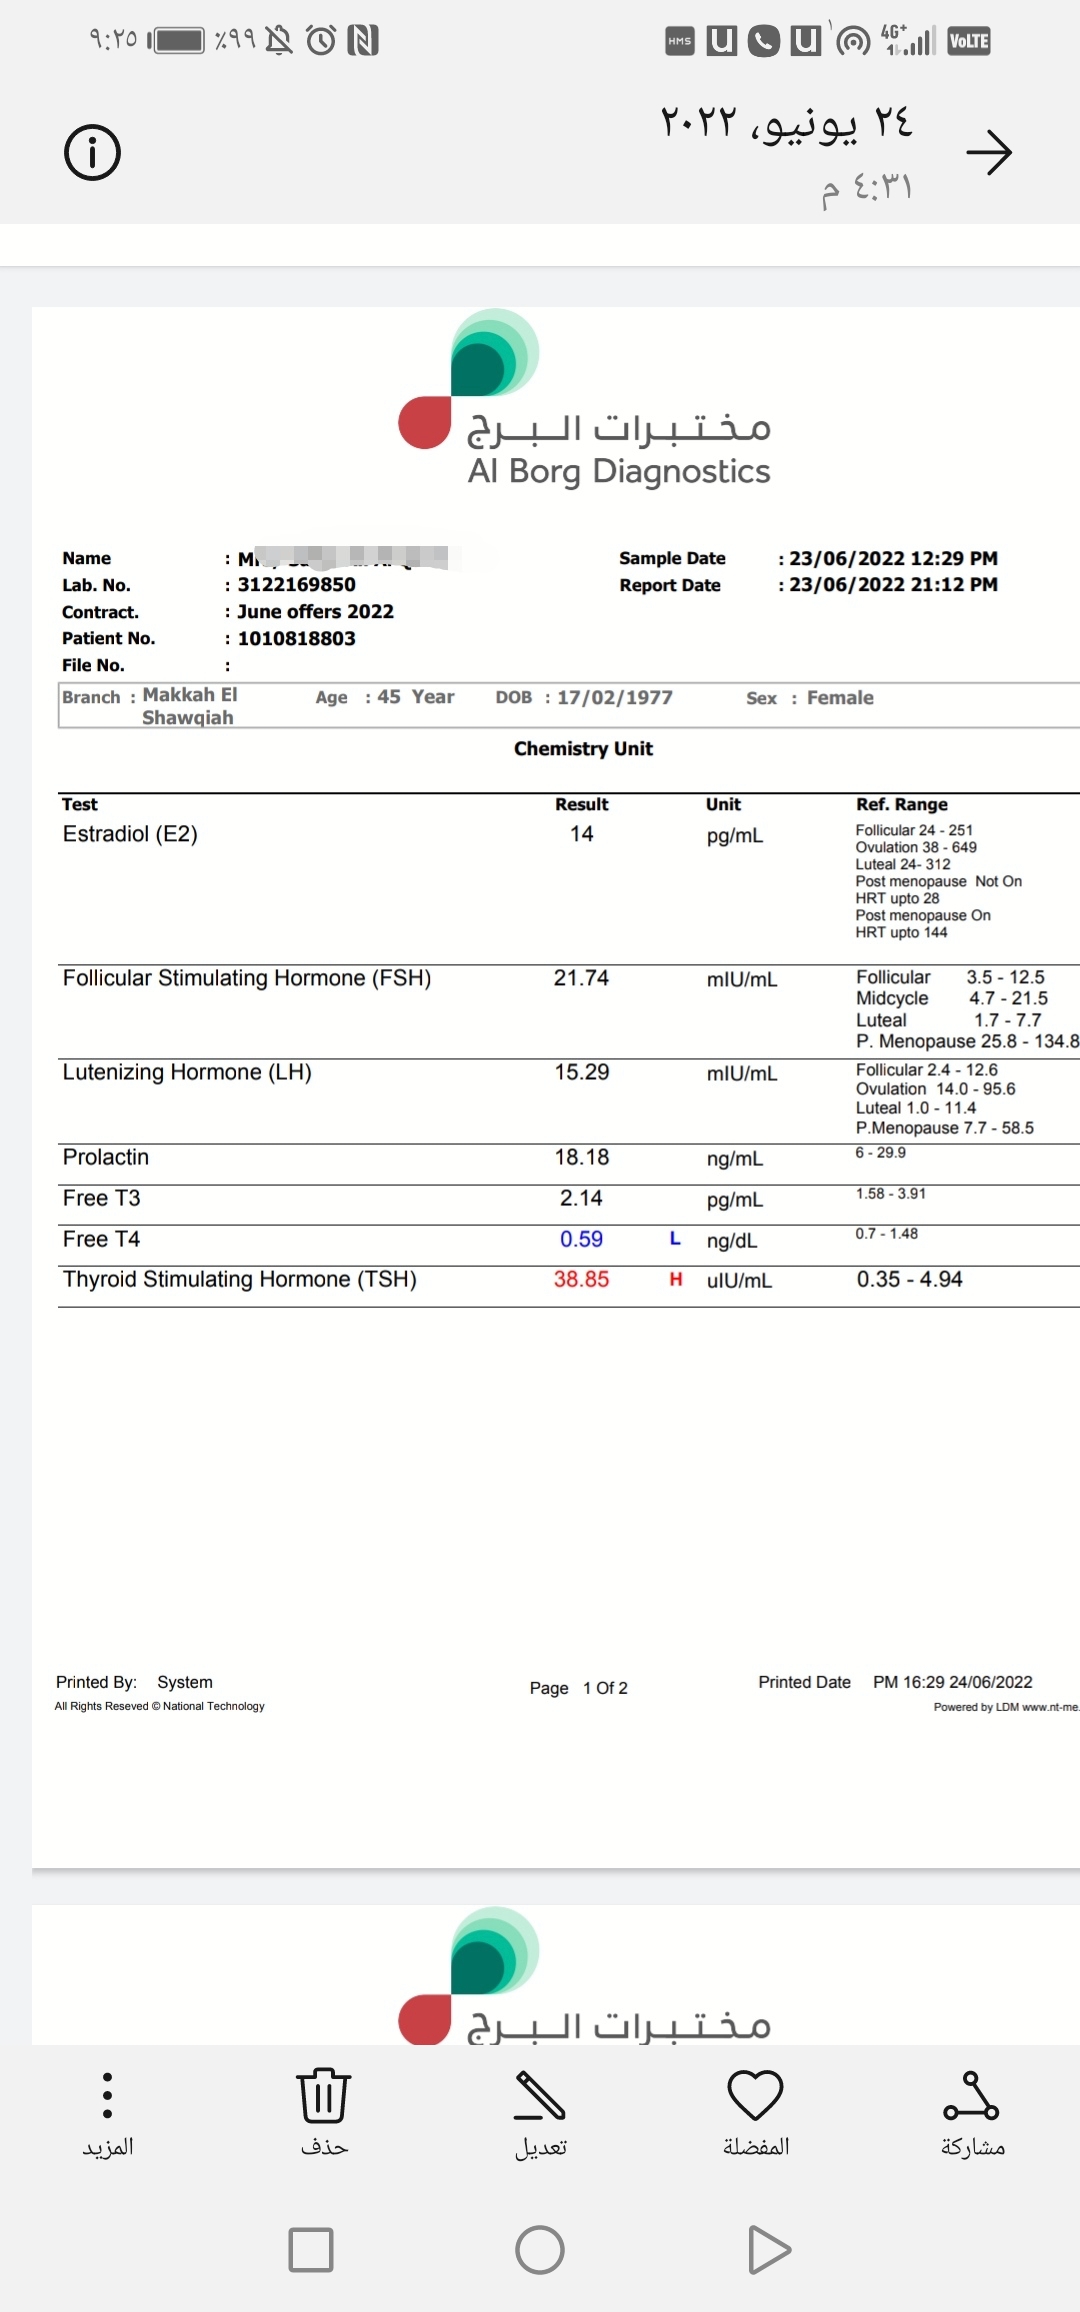Tap the back arrow icon
Image resolution: width=1080 pixels, height=2312 pixels.
(989, 152)
